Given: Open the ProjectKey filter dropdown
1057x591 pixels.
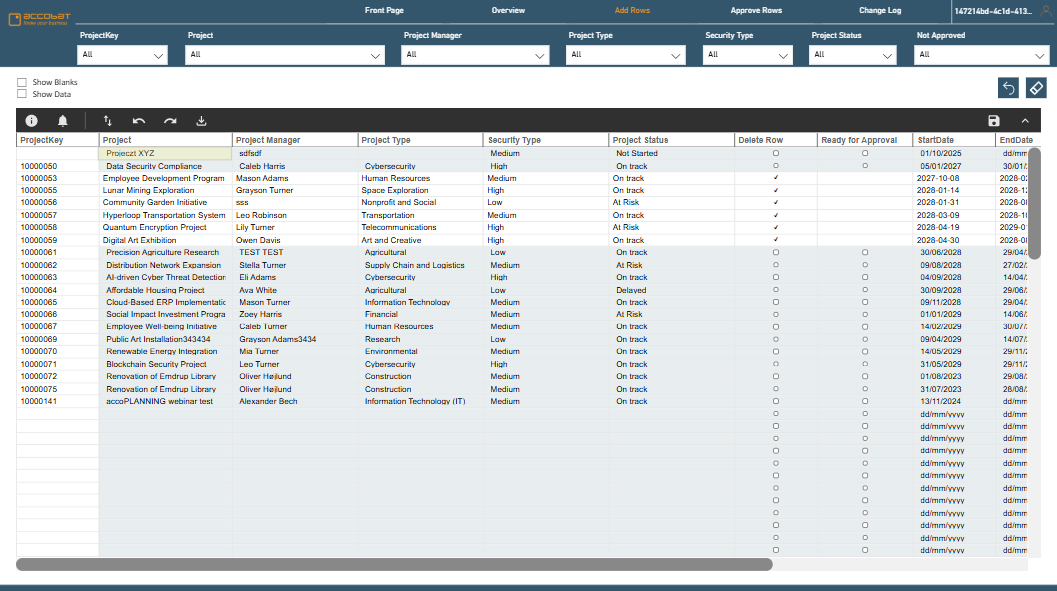Looking at the screenshot, I should point(123,55).
